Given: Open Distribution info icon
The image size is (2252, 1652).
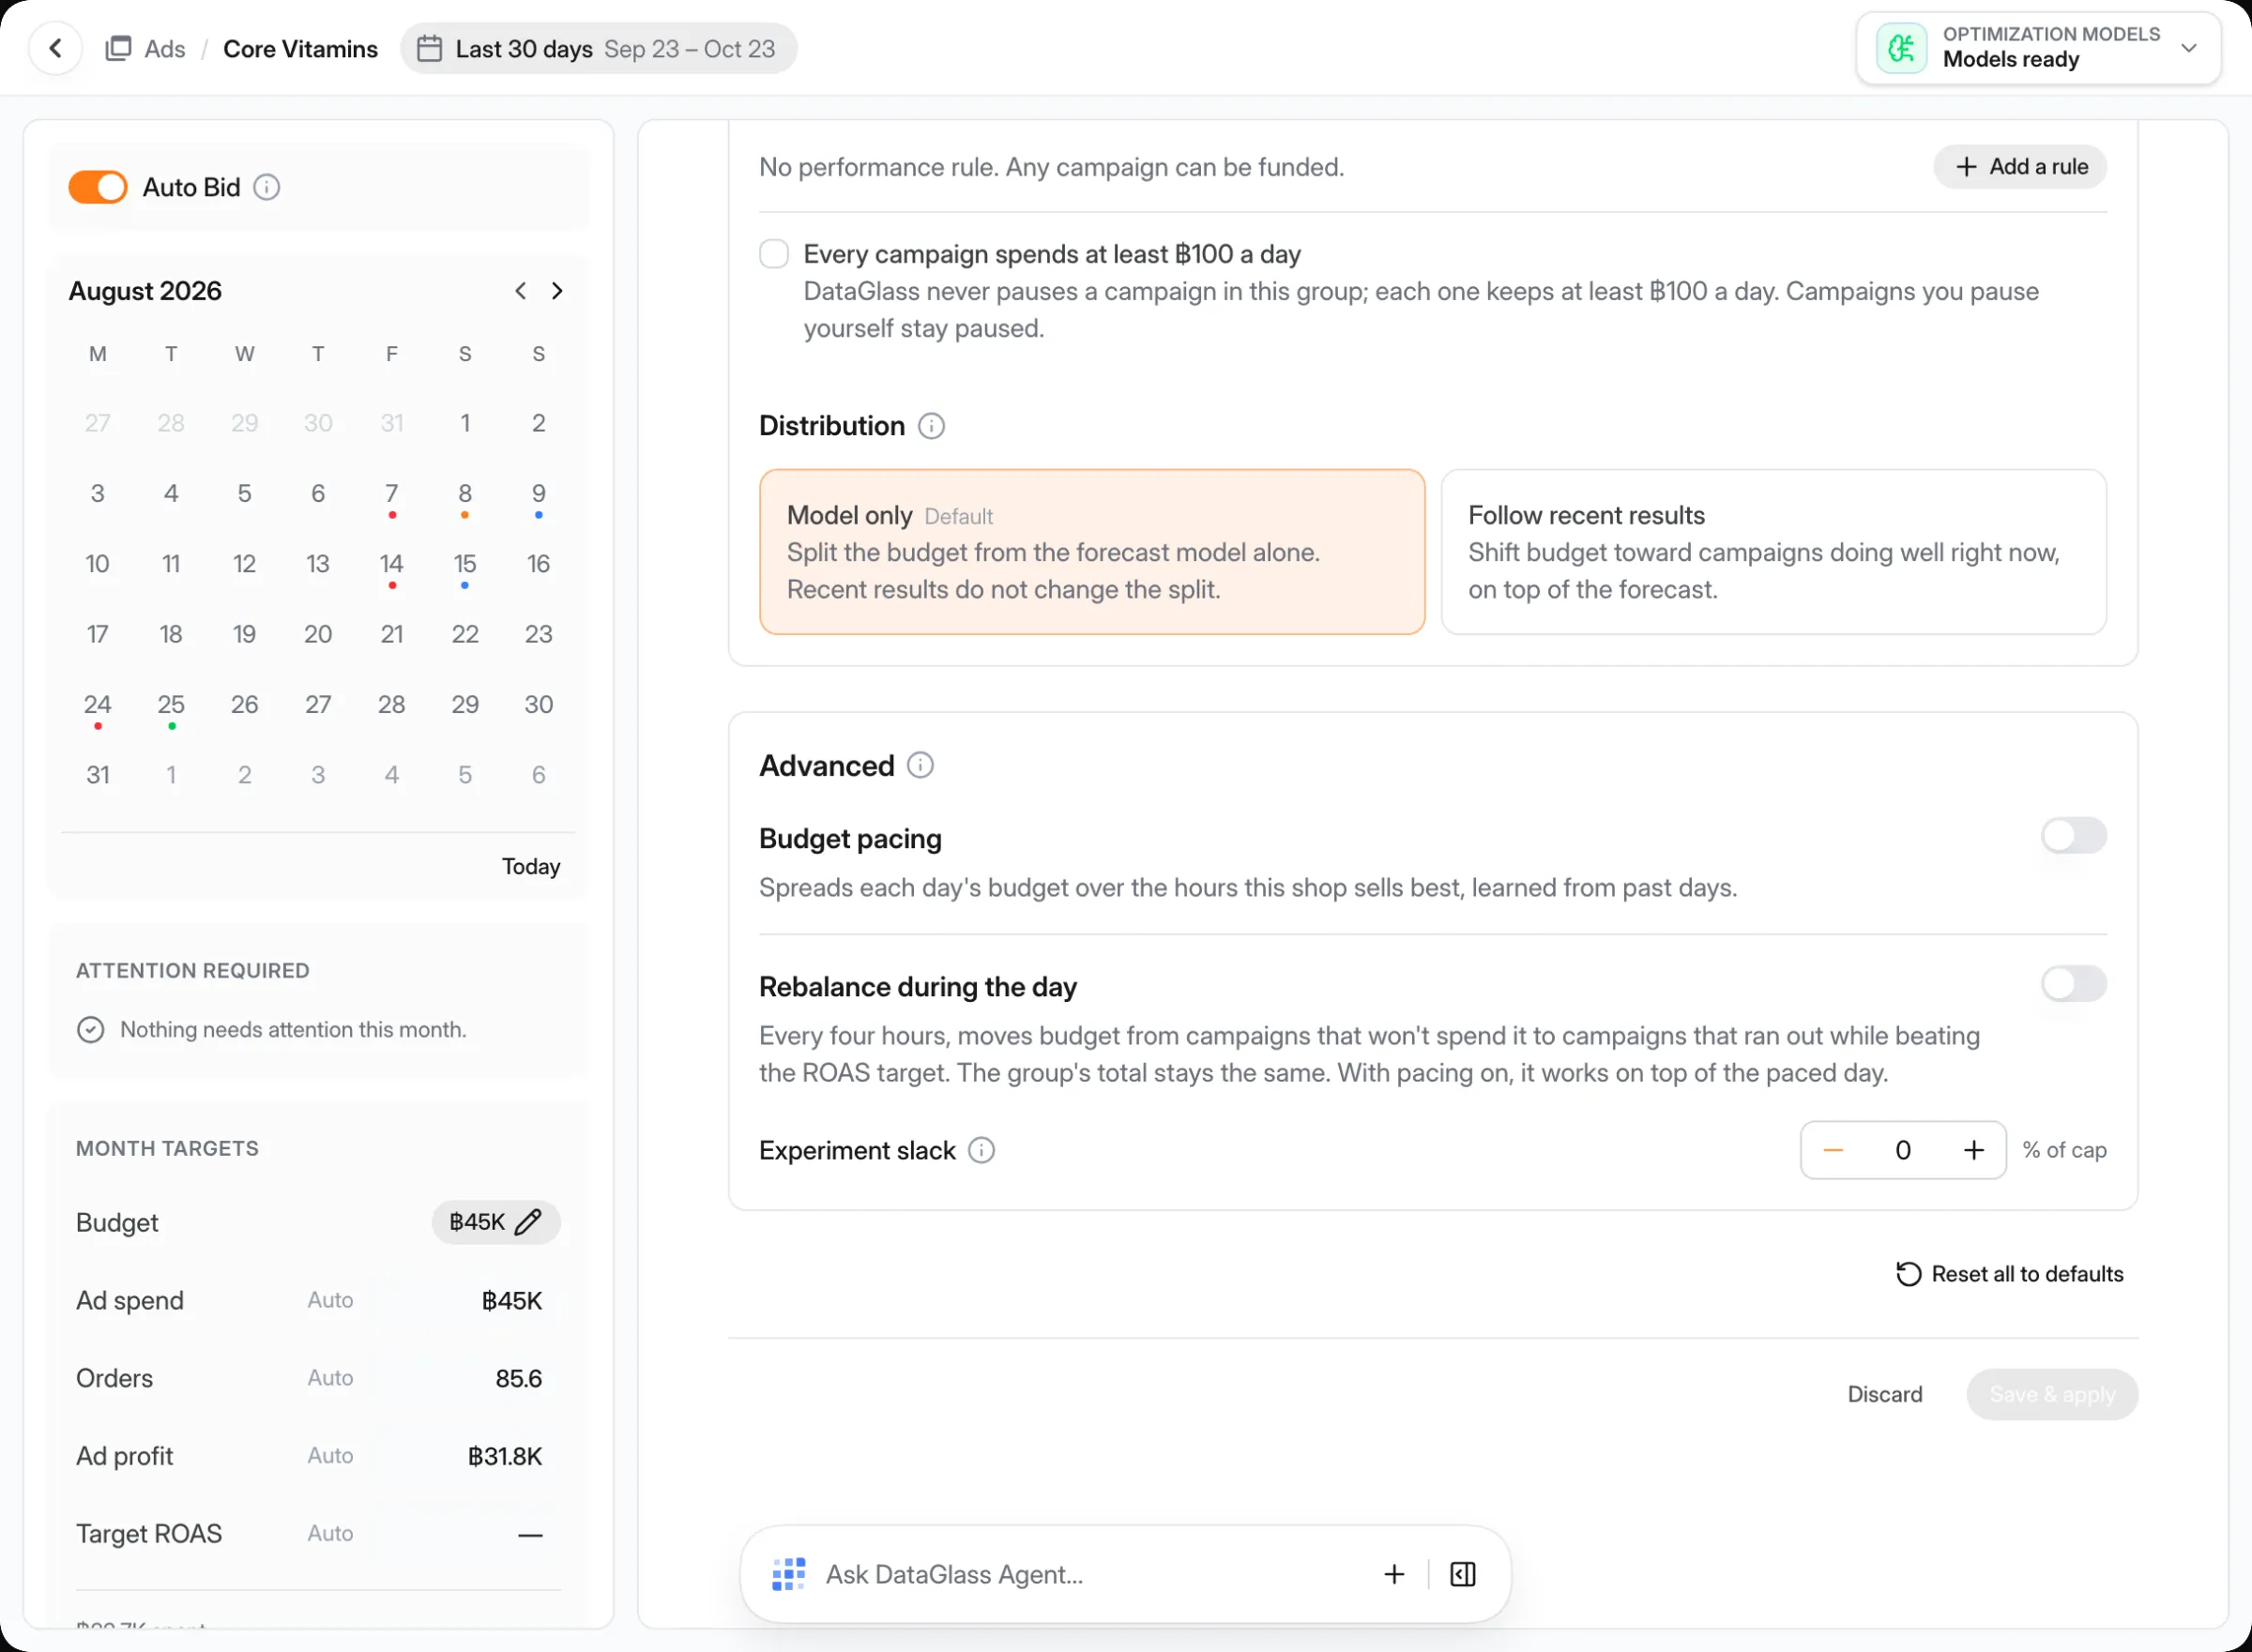Looking at the screenshot, I should [930, 427].
